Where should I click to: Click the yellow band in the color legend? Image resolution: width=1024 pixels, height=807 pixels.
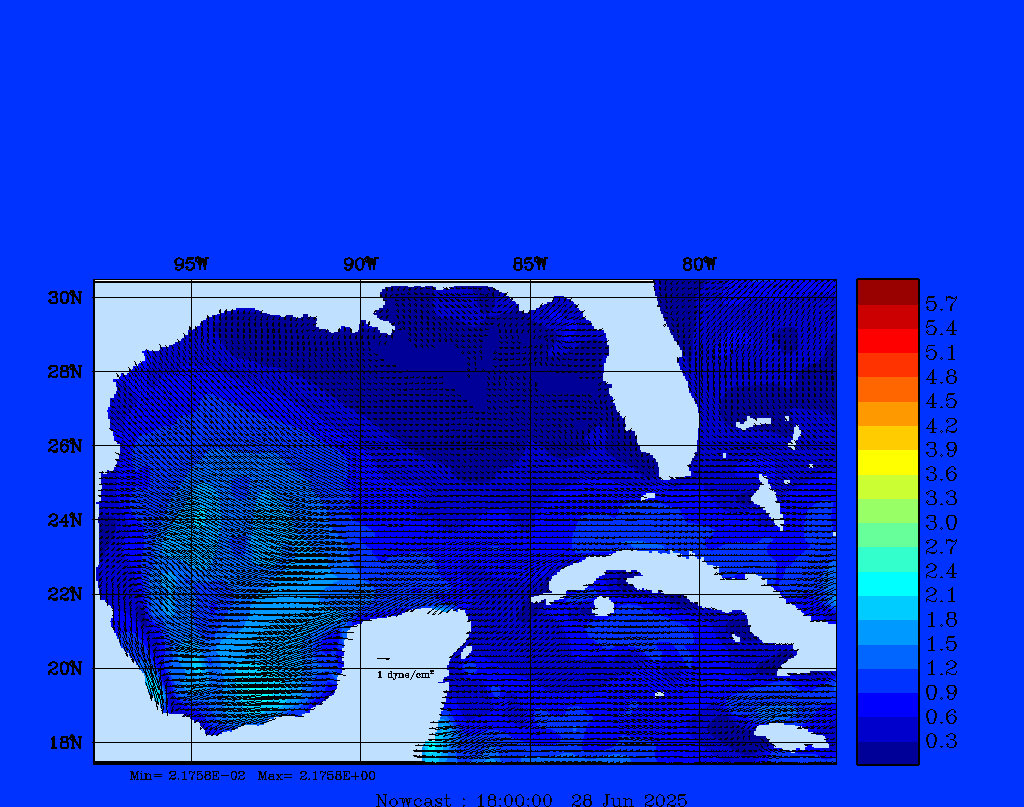click(x=887, y=462)
